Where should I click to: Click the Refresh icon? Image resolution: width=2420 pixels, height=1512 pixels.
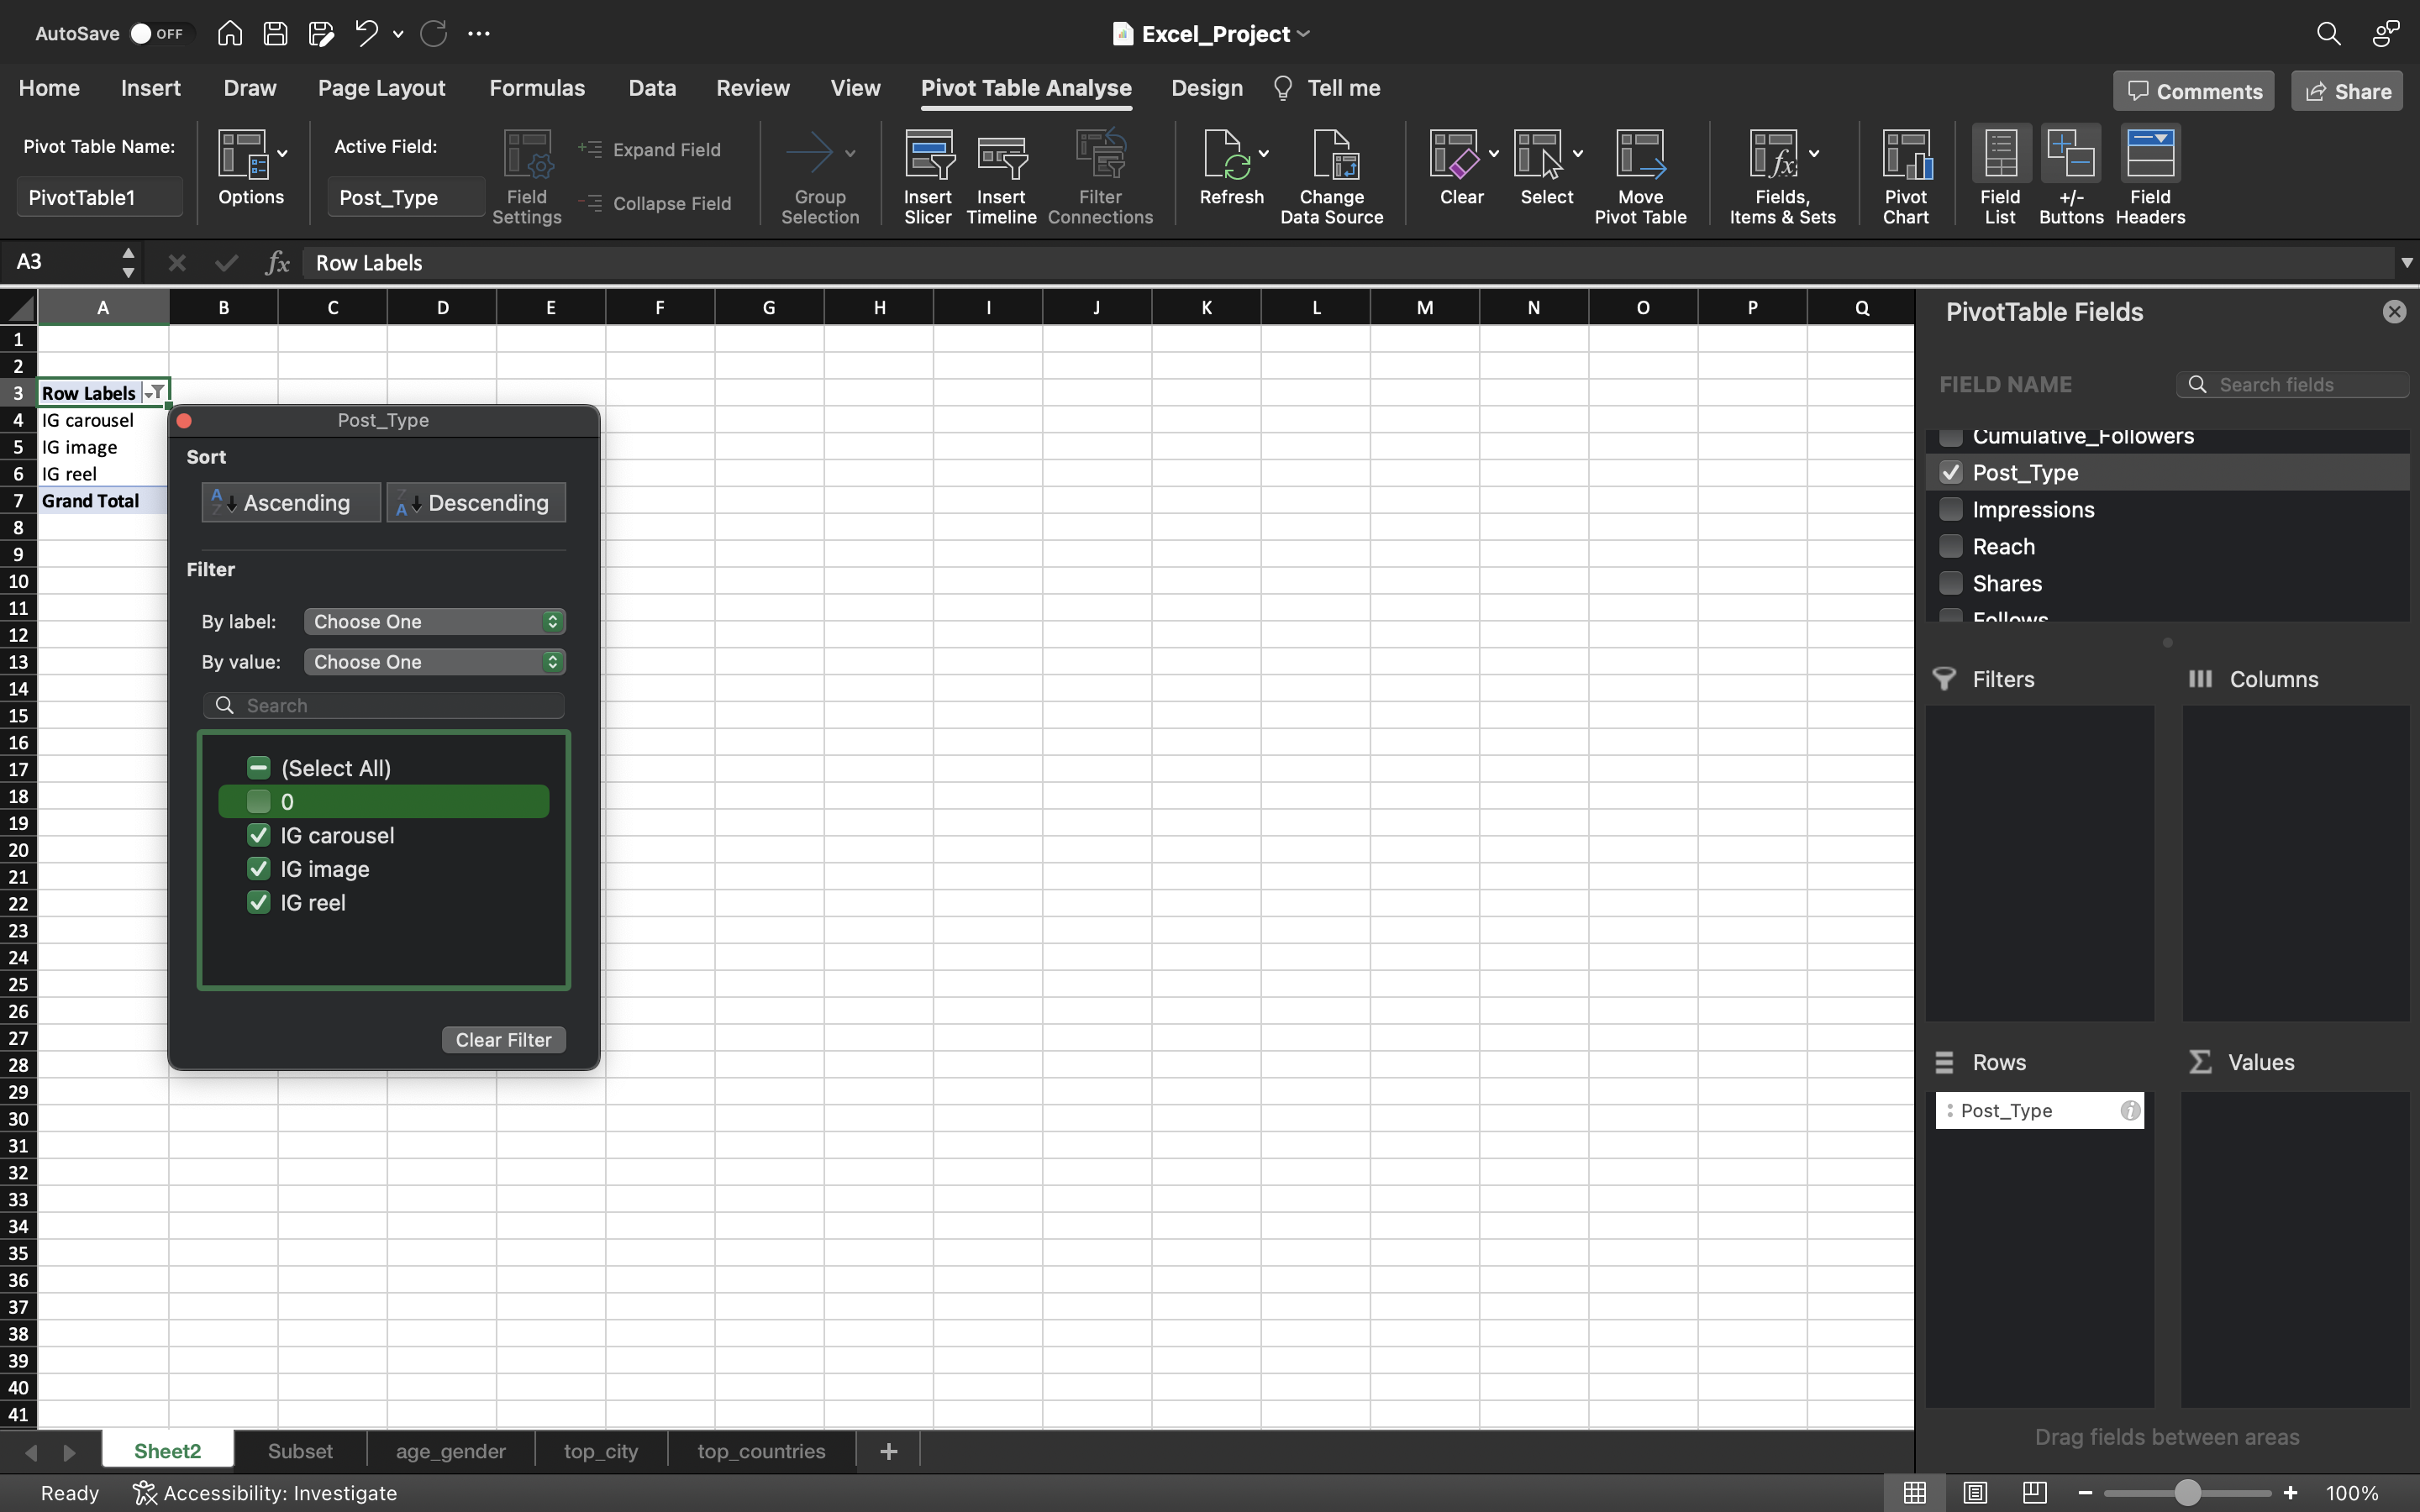point(1226,154)
